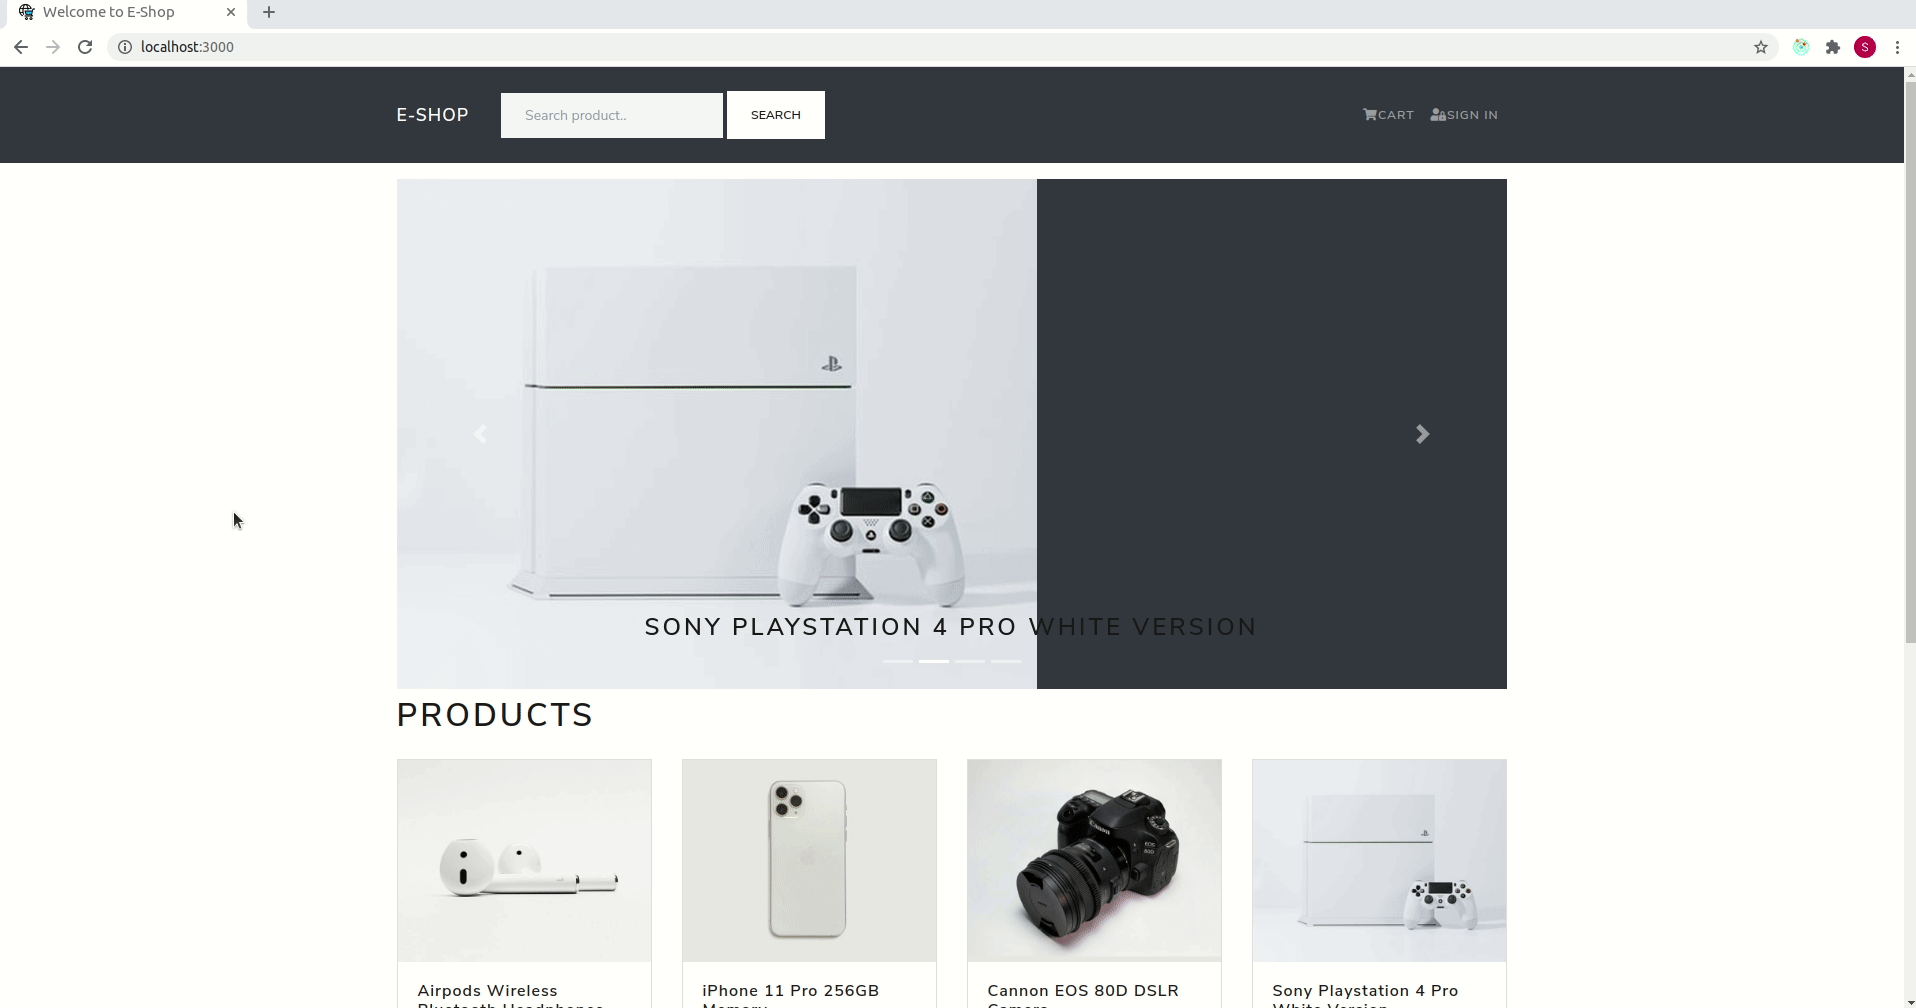Open the Chrome profile avatar
Screen dimensions: 1916x1008
1865,47
